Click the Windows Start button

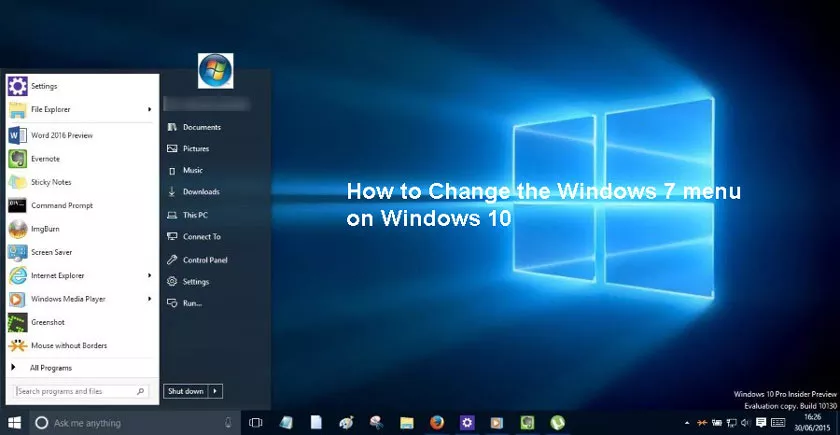(14, 423)
